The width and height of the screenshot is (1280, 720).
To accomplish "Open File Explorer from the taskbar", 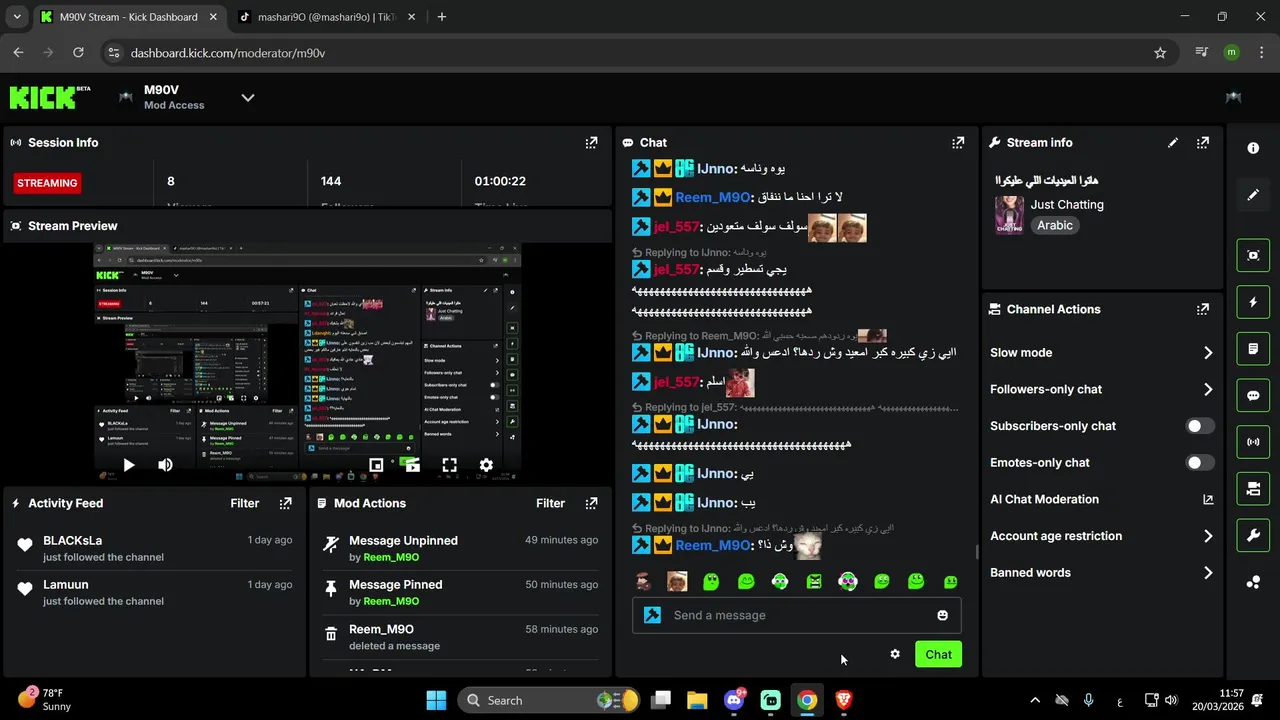I will click(697, 700).
